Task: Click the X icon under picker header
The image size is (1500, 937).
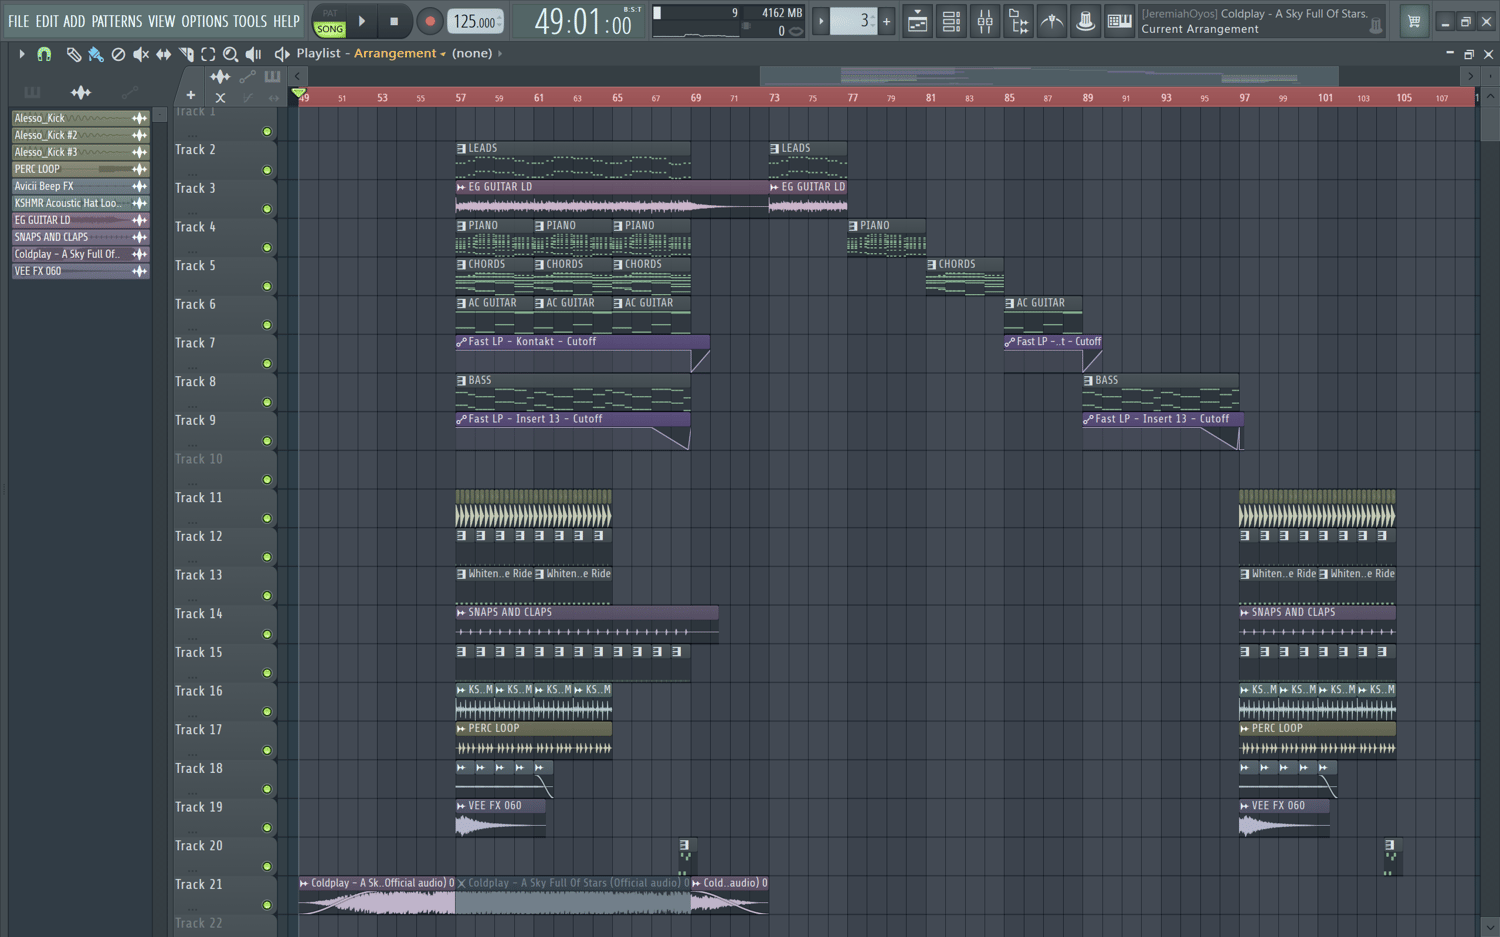Action: 220,97
